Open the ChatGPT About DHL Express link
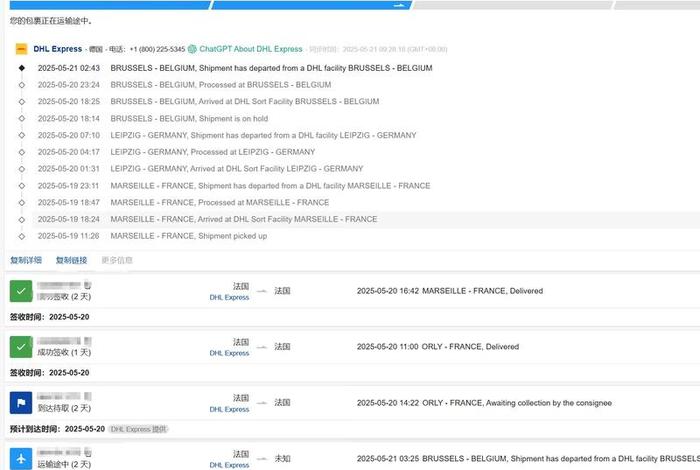700x470 pixels. 250,48
